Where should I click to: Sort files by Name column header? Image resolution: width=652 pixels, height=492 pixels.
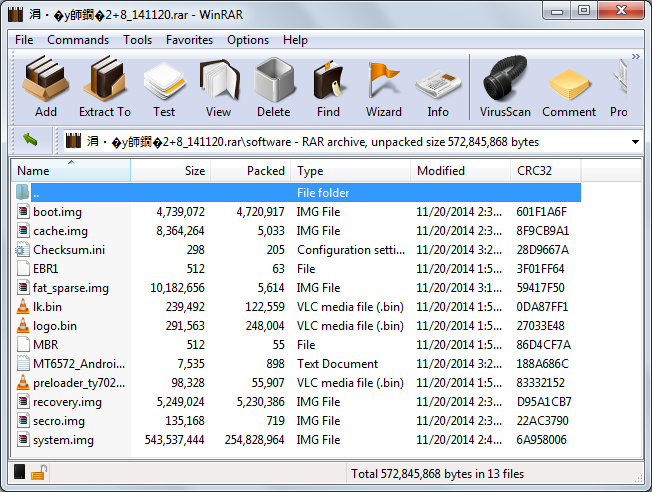(71, 171)
